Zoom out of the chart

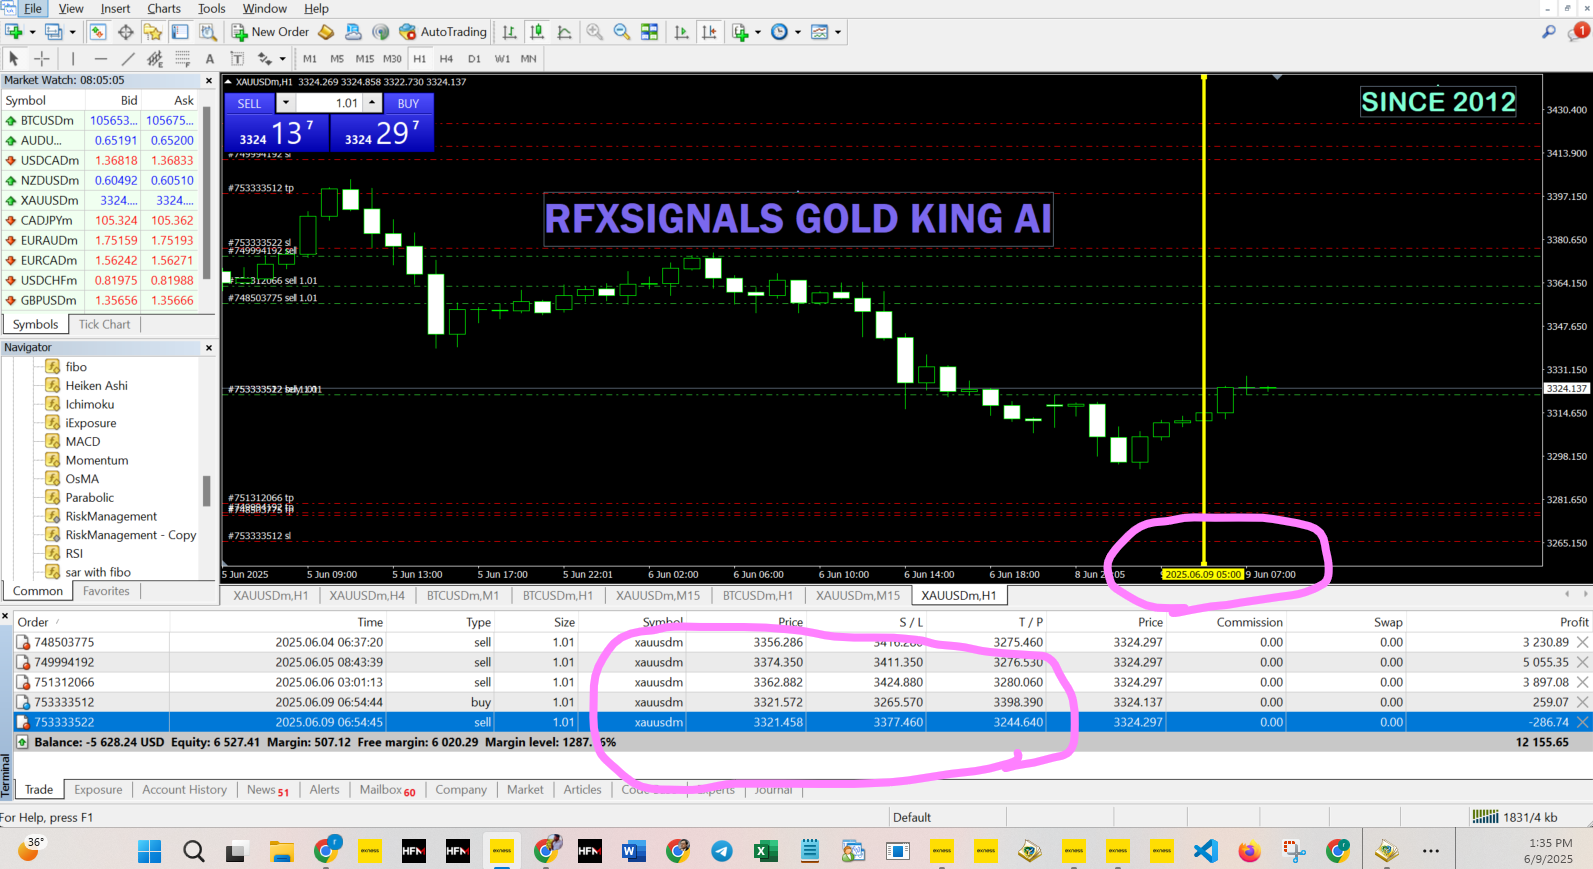[622, 32]
